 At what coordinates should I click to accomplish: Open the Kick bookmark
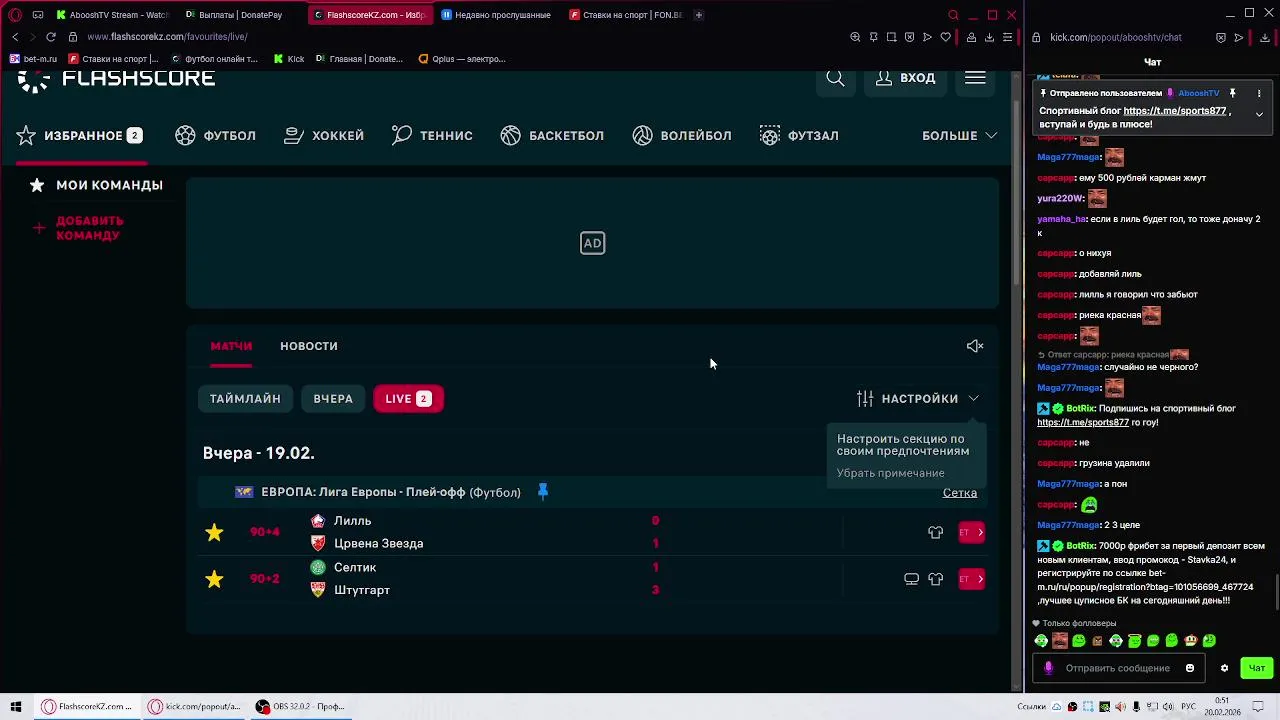289,59
